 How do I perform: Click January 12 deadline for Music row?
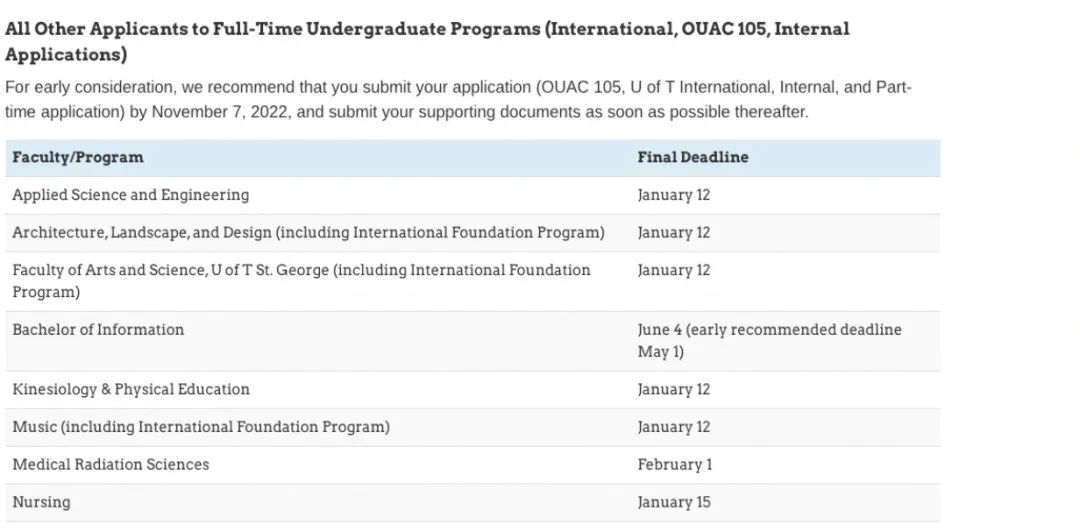coord(673,427)
